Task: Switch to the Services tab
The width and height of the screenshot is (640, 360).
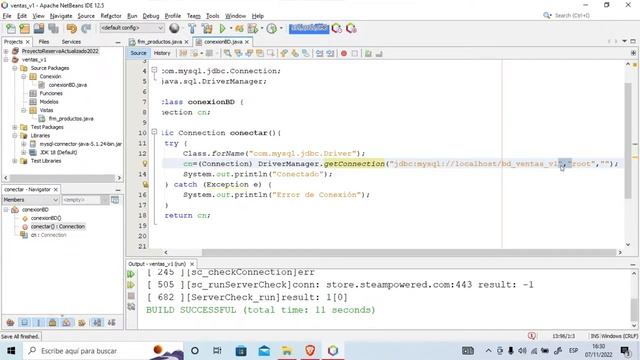Action: tap(71, 42)
